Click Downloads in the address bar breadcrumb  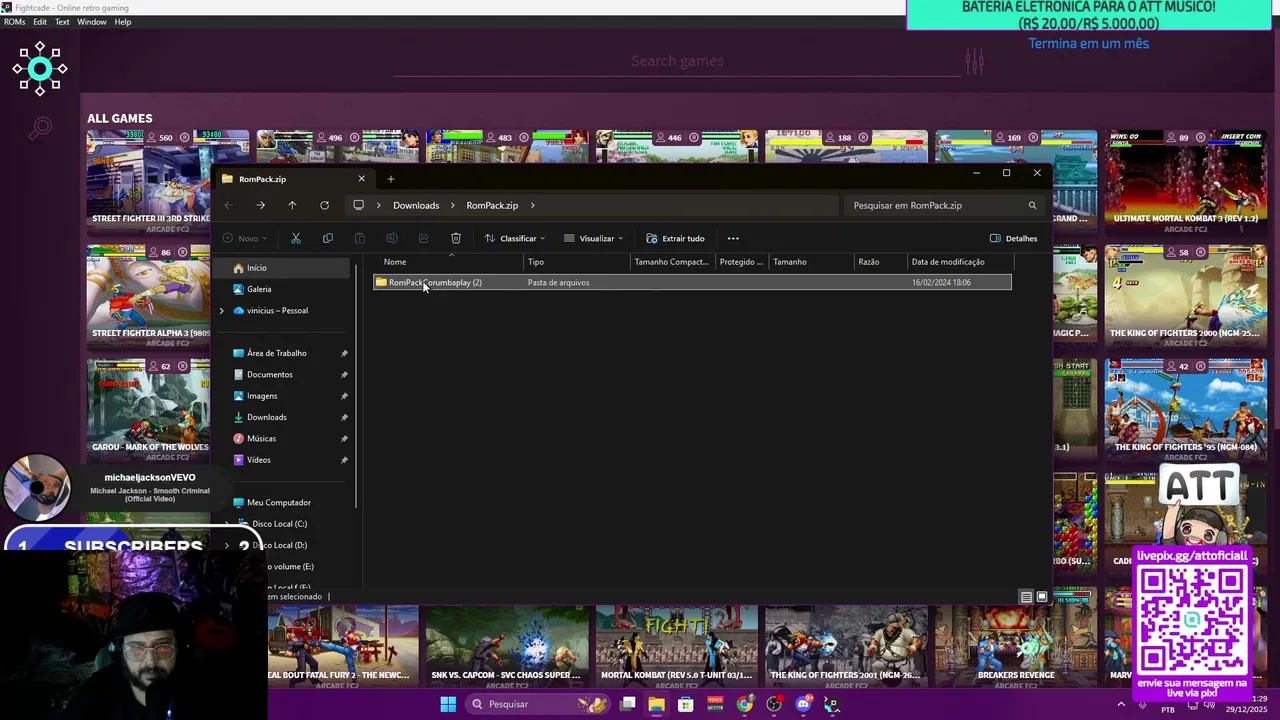416,205
